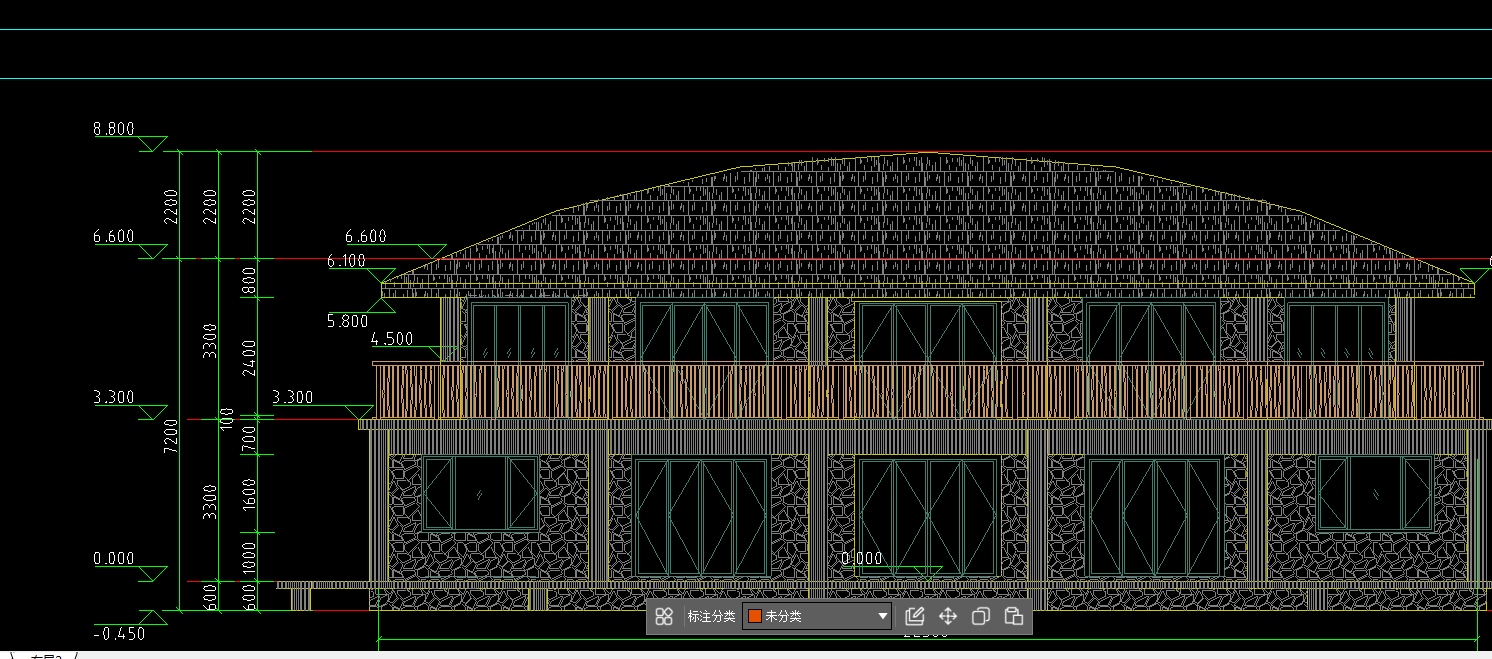Image resolution: width=1492 pixels, height=659 pixels.
Task: Click the edit pencil icon in floating toolbar
Action: 914,616
